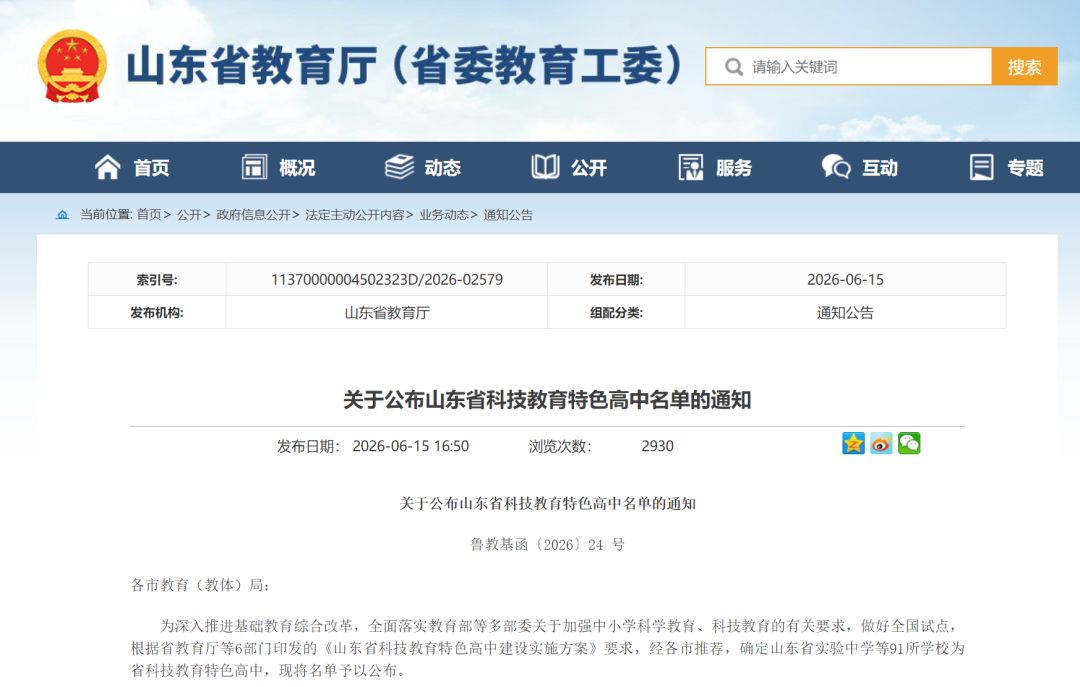This screenshot has width=1080, height=687.
Task: Go to 公开 in the breadcrumb
Action: point(189,215)
